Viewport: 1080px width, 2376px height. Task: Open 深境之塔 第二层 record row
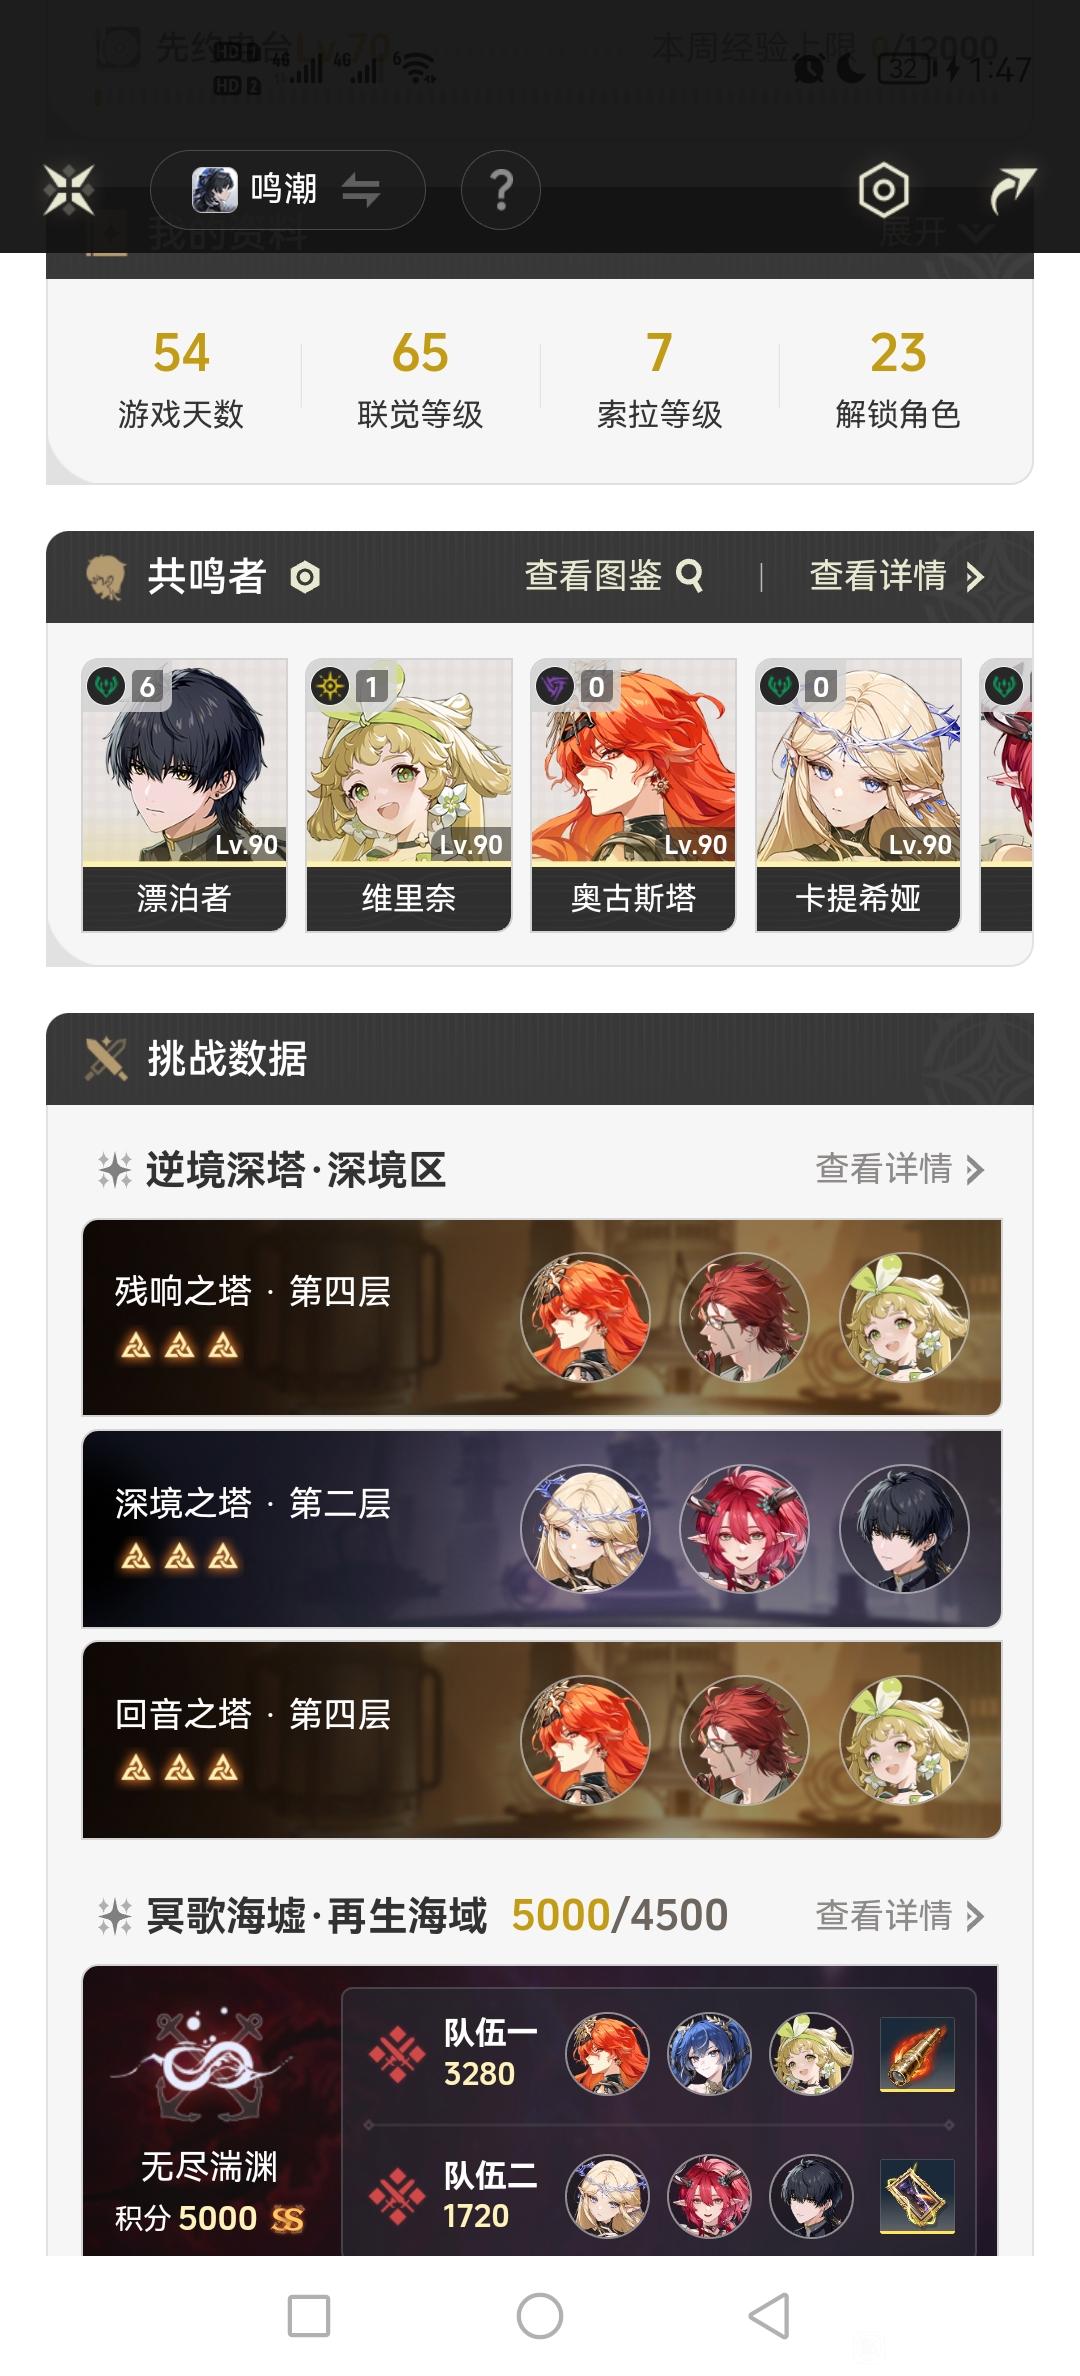point(542,1529)
